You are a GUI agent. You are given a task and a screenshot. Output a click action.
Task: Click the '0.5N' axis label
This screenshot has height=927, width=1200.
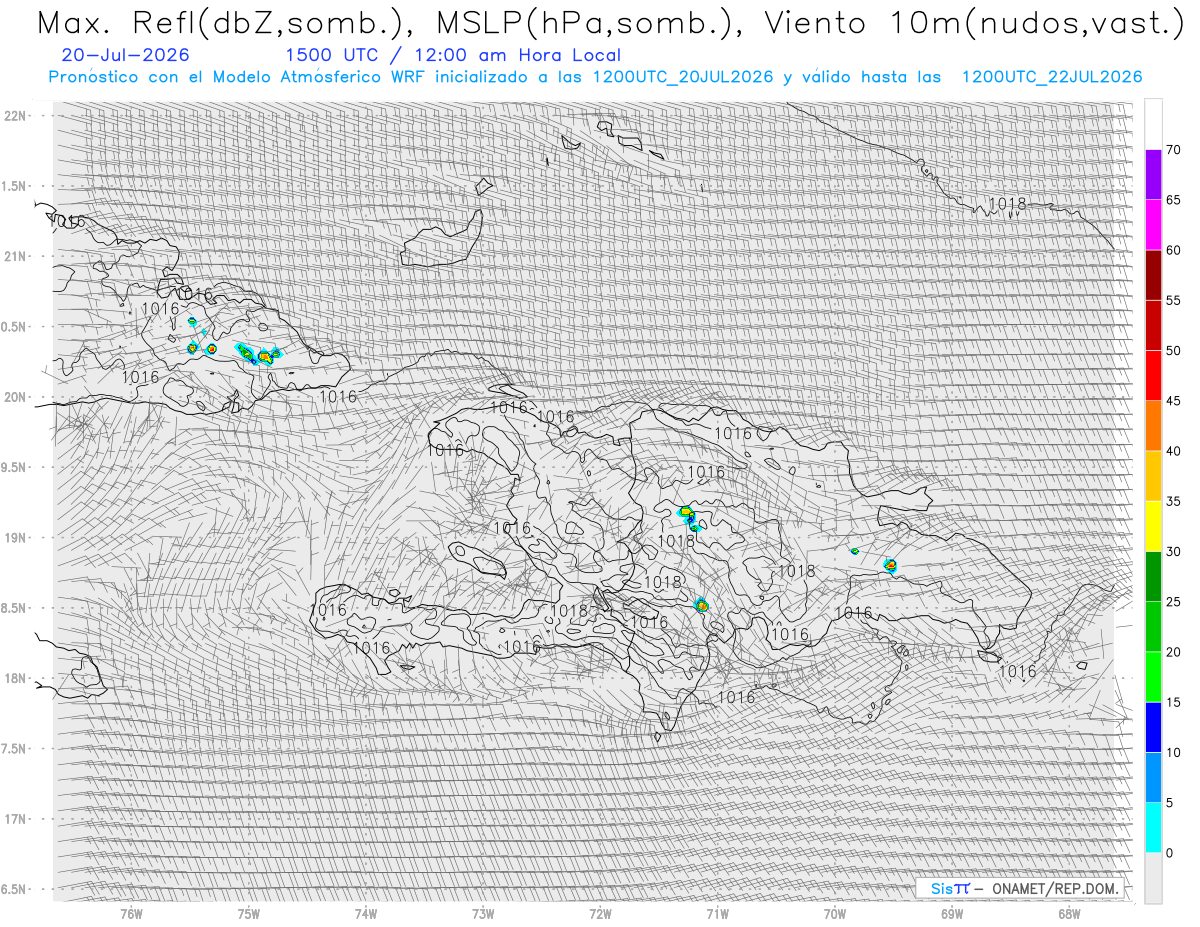(x=15, y=327)
